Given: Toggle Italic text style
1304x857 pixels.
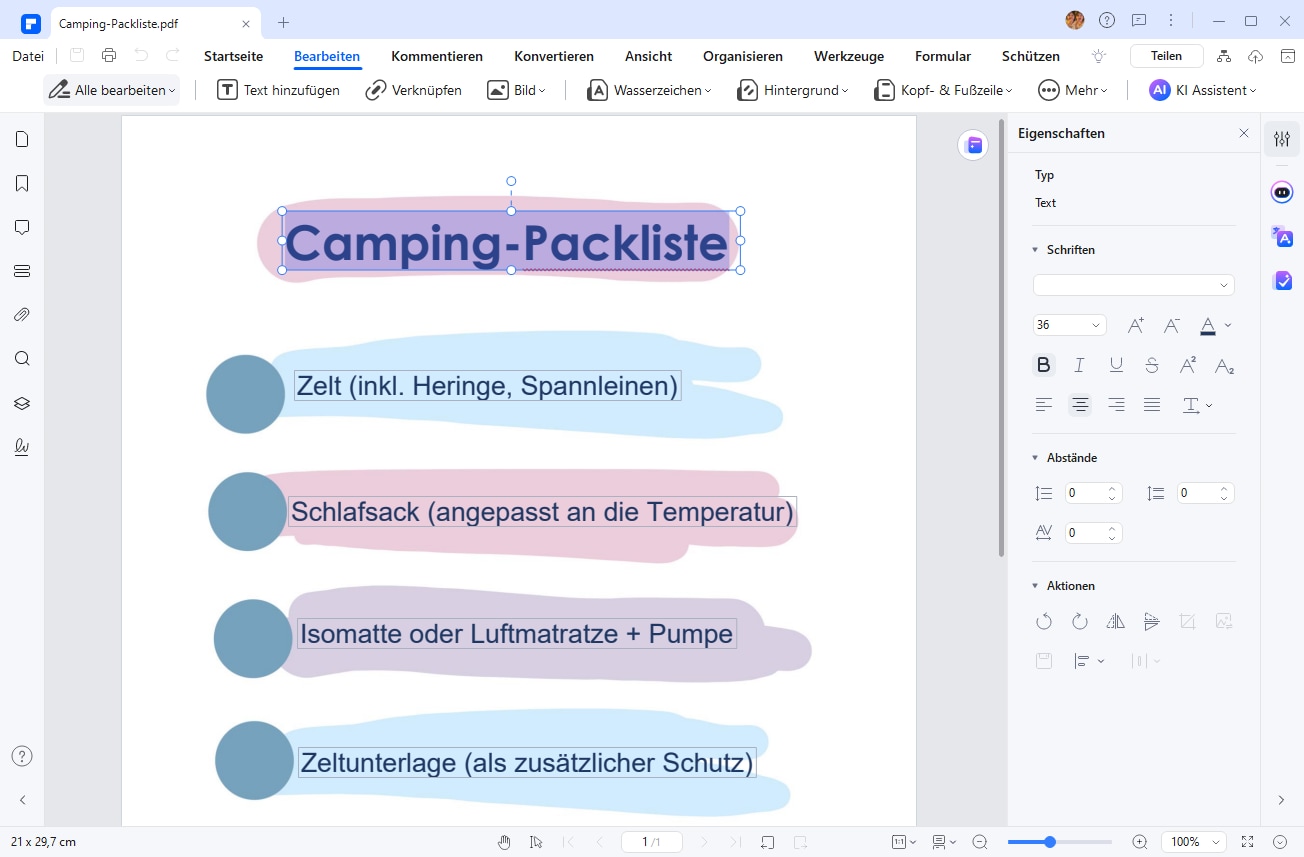Looking at the screenshot, I should pos(1080,365).
